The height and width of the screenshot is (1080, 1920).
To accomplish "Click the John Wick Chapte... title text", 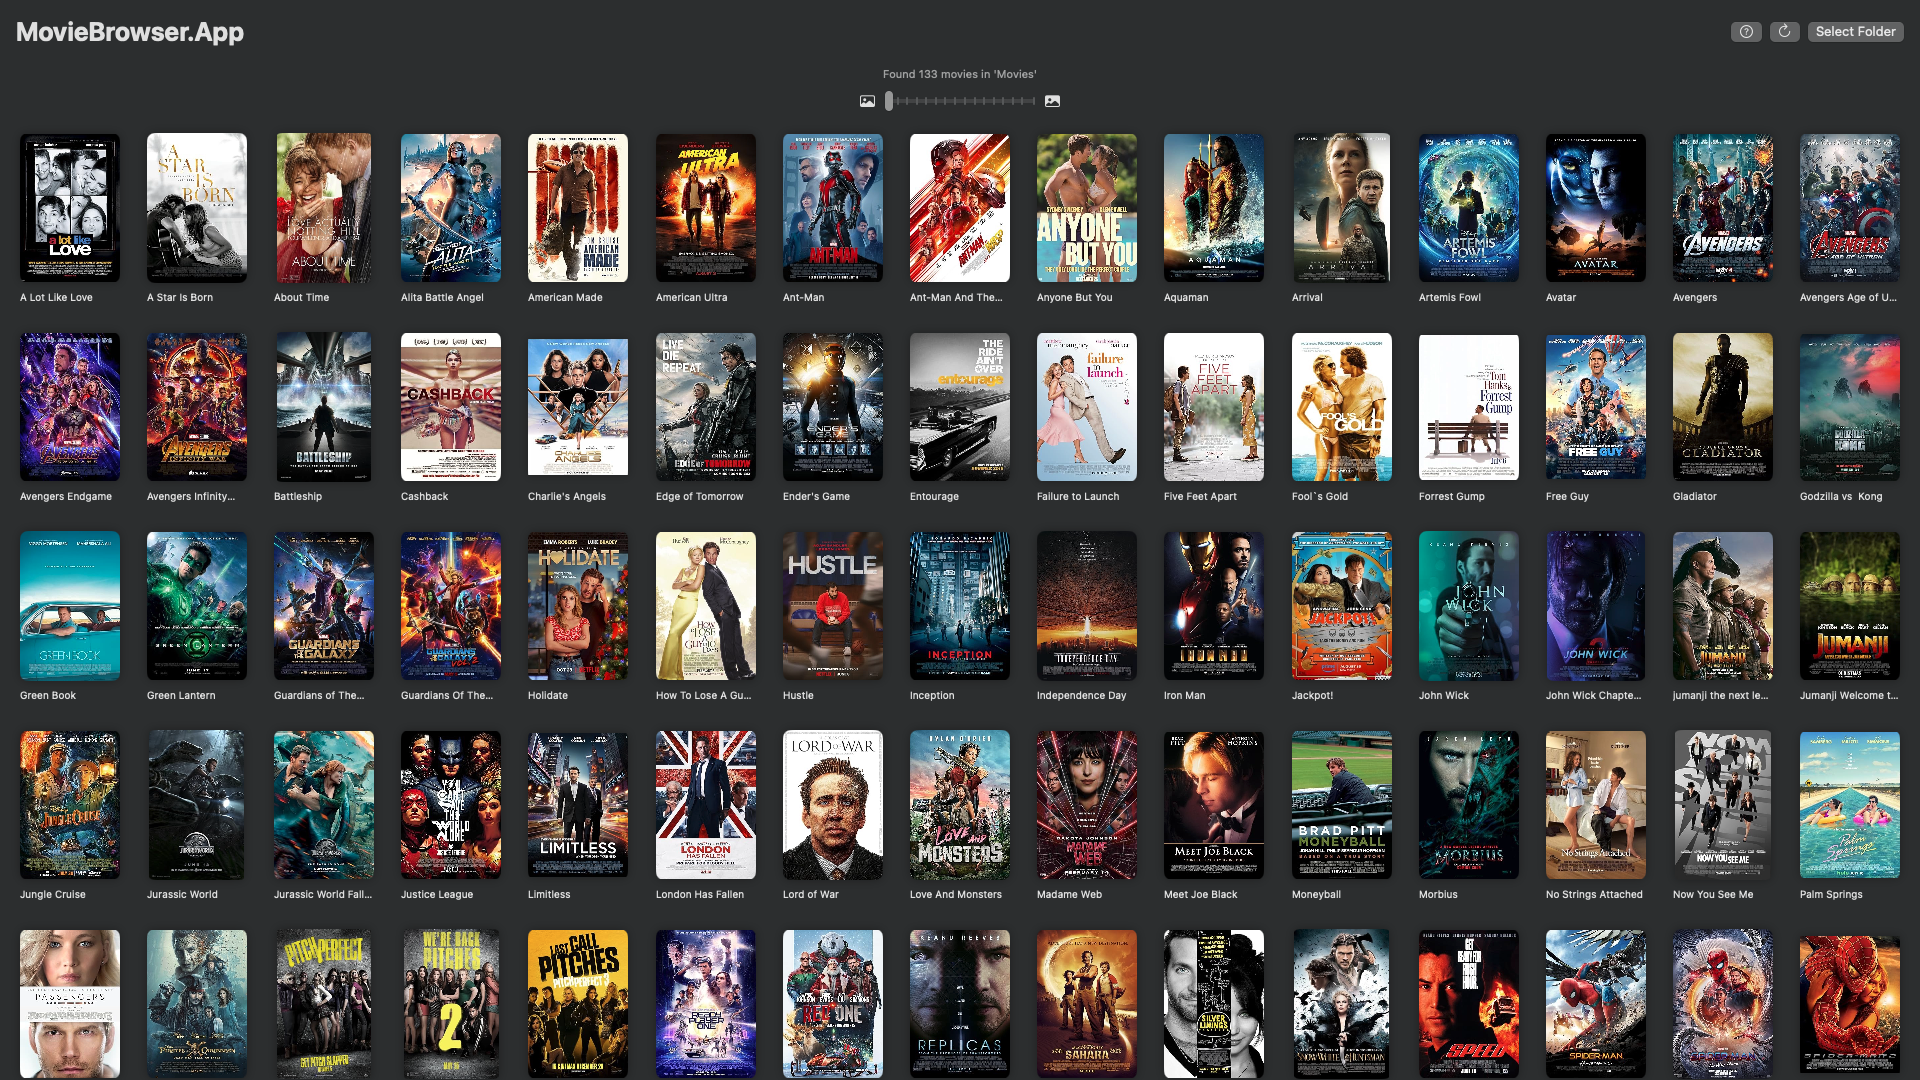I will (1593, 695).
